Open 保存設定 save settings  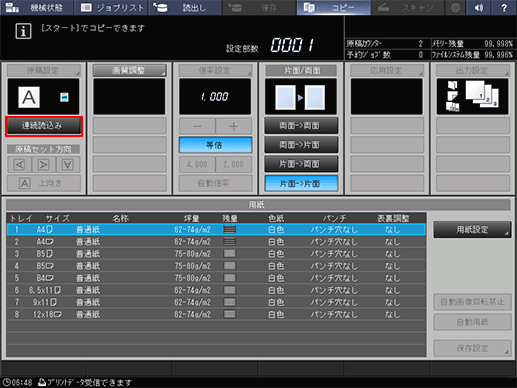click(472, 348)
